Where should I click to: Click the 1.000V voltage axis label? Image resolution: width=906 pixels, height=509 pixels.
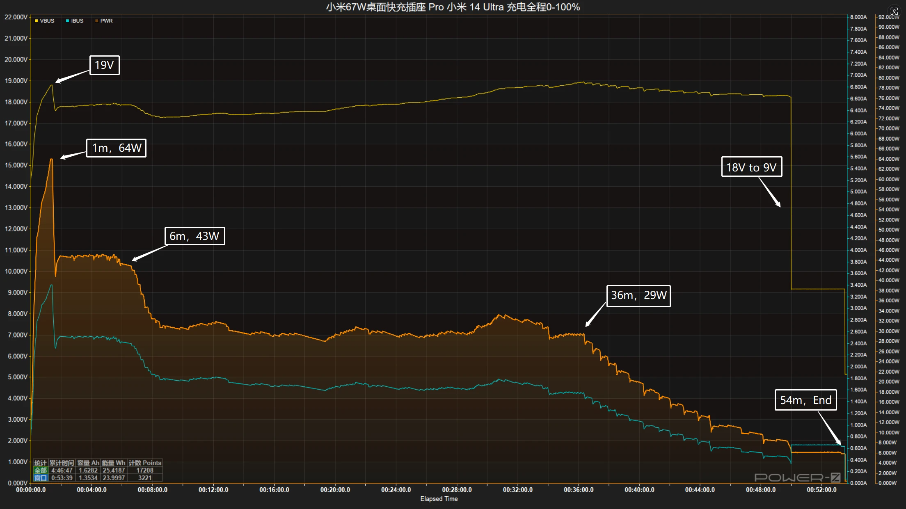pyautogui.click(x=17, y=462)
